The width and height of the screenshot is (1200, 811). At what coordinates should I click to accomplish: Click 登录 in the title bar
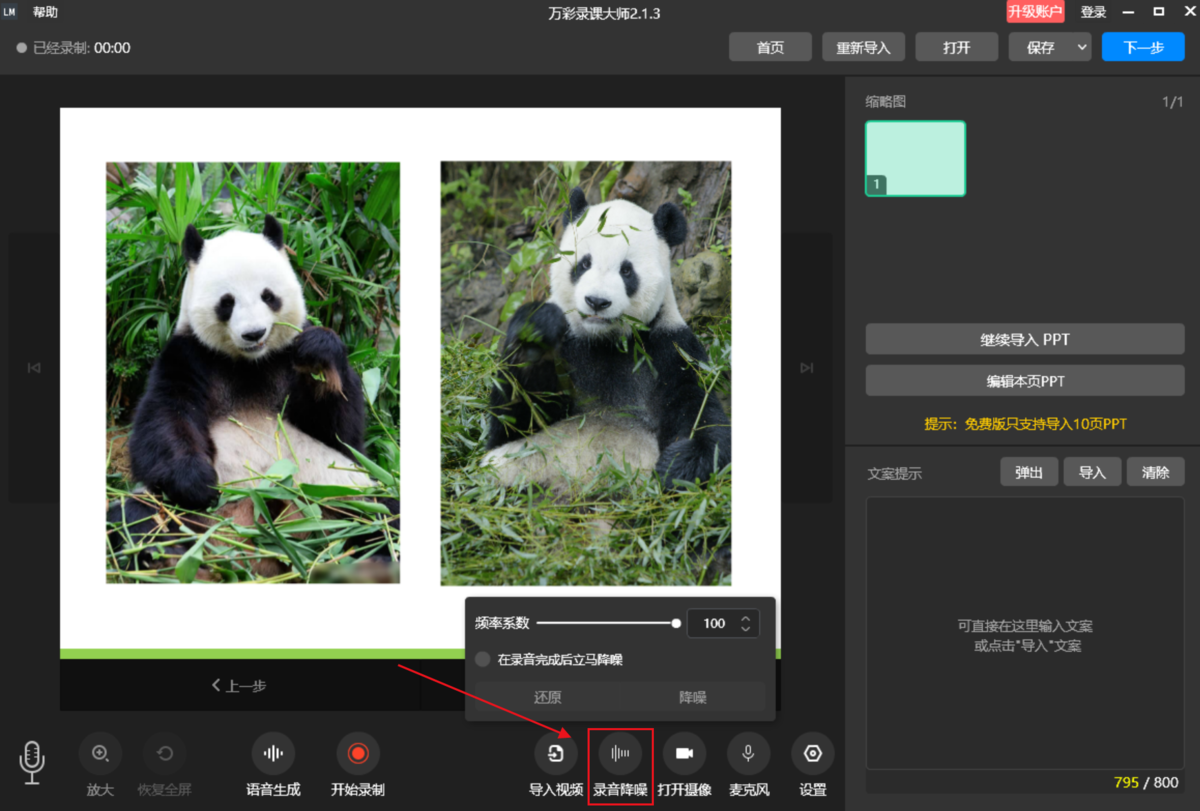coord(1093,13)
